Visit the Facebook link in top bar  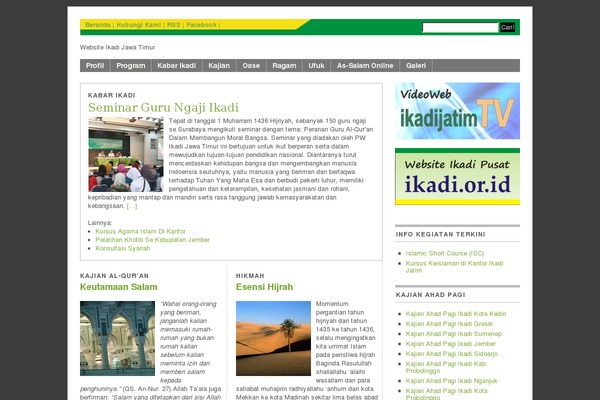201,25
